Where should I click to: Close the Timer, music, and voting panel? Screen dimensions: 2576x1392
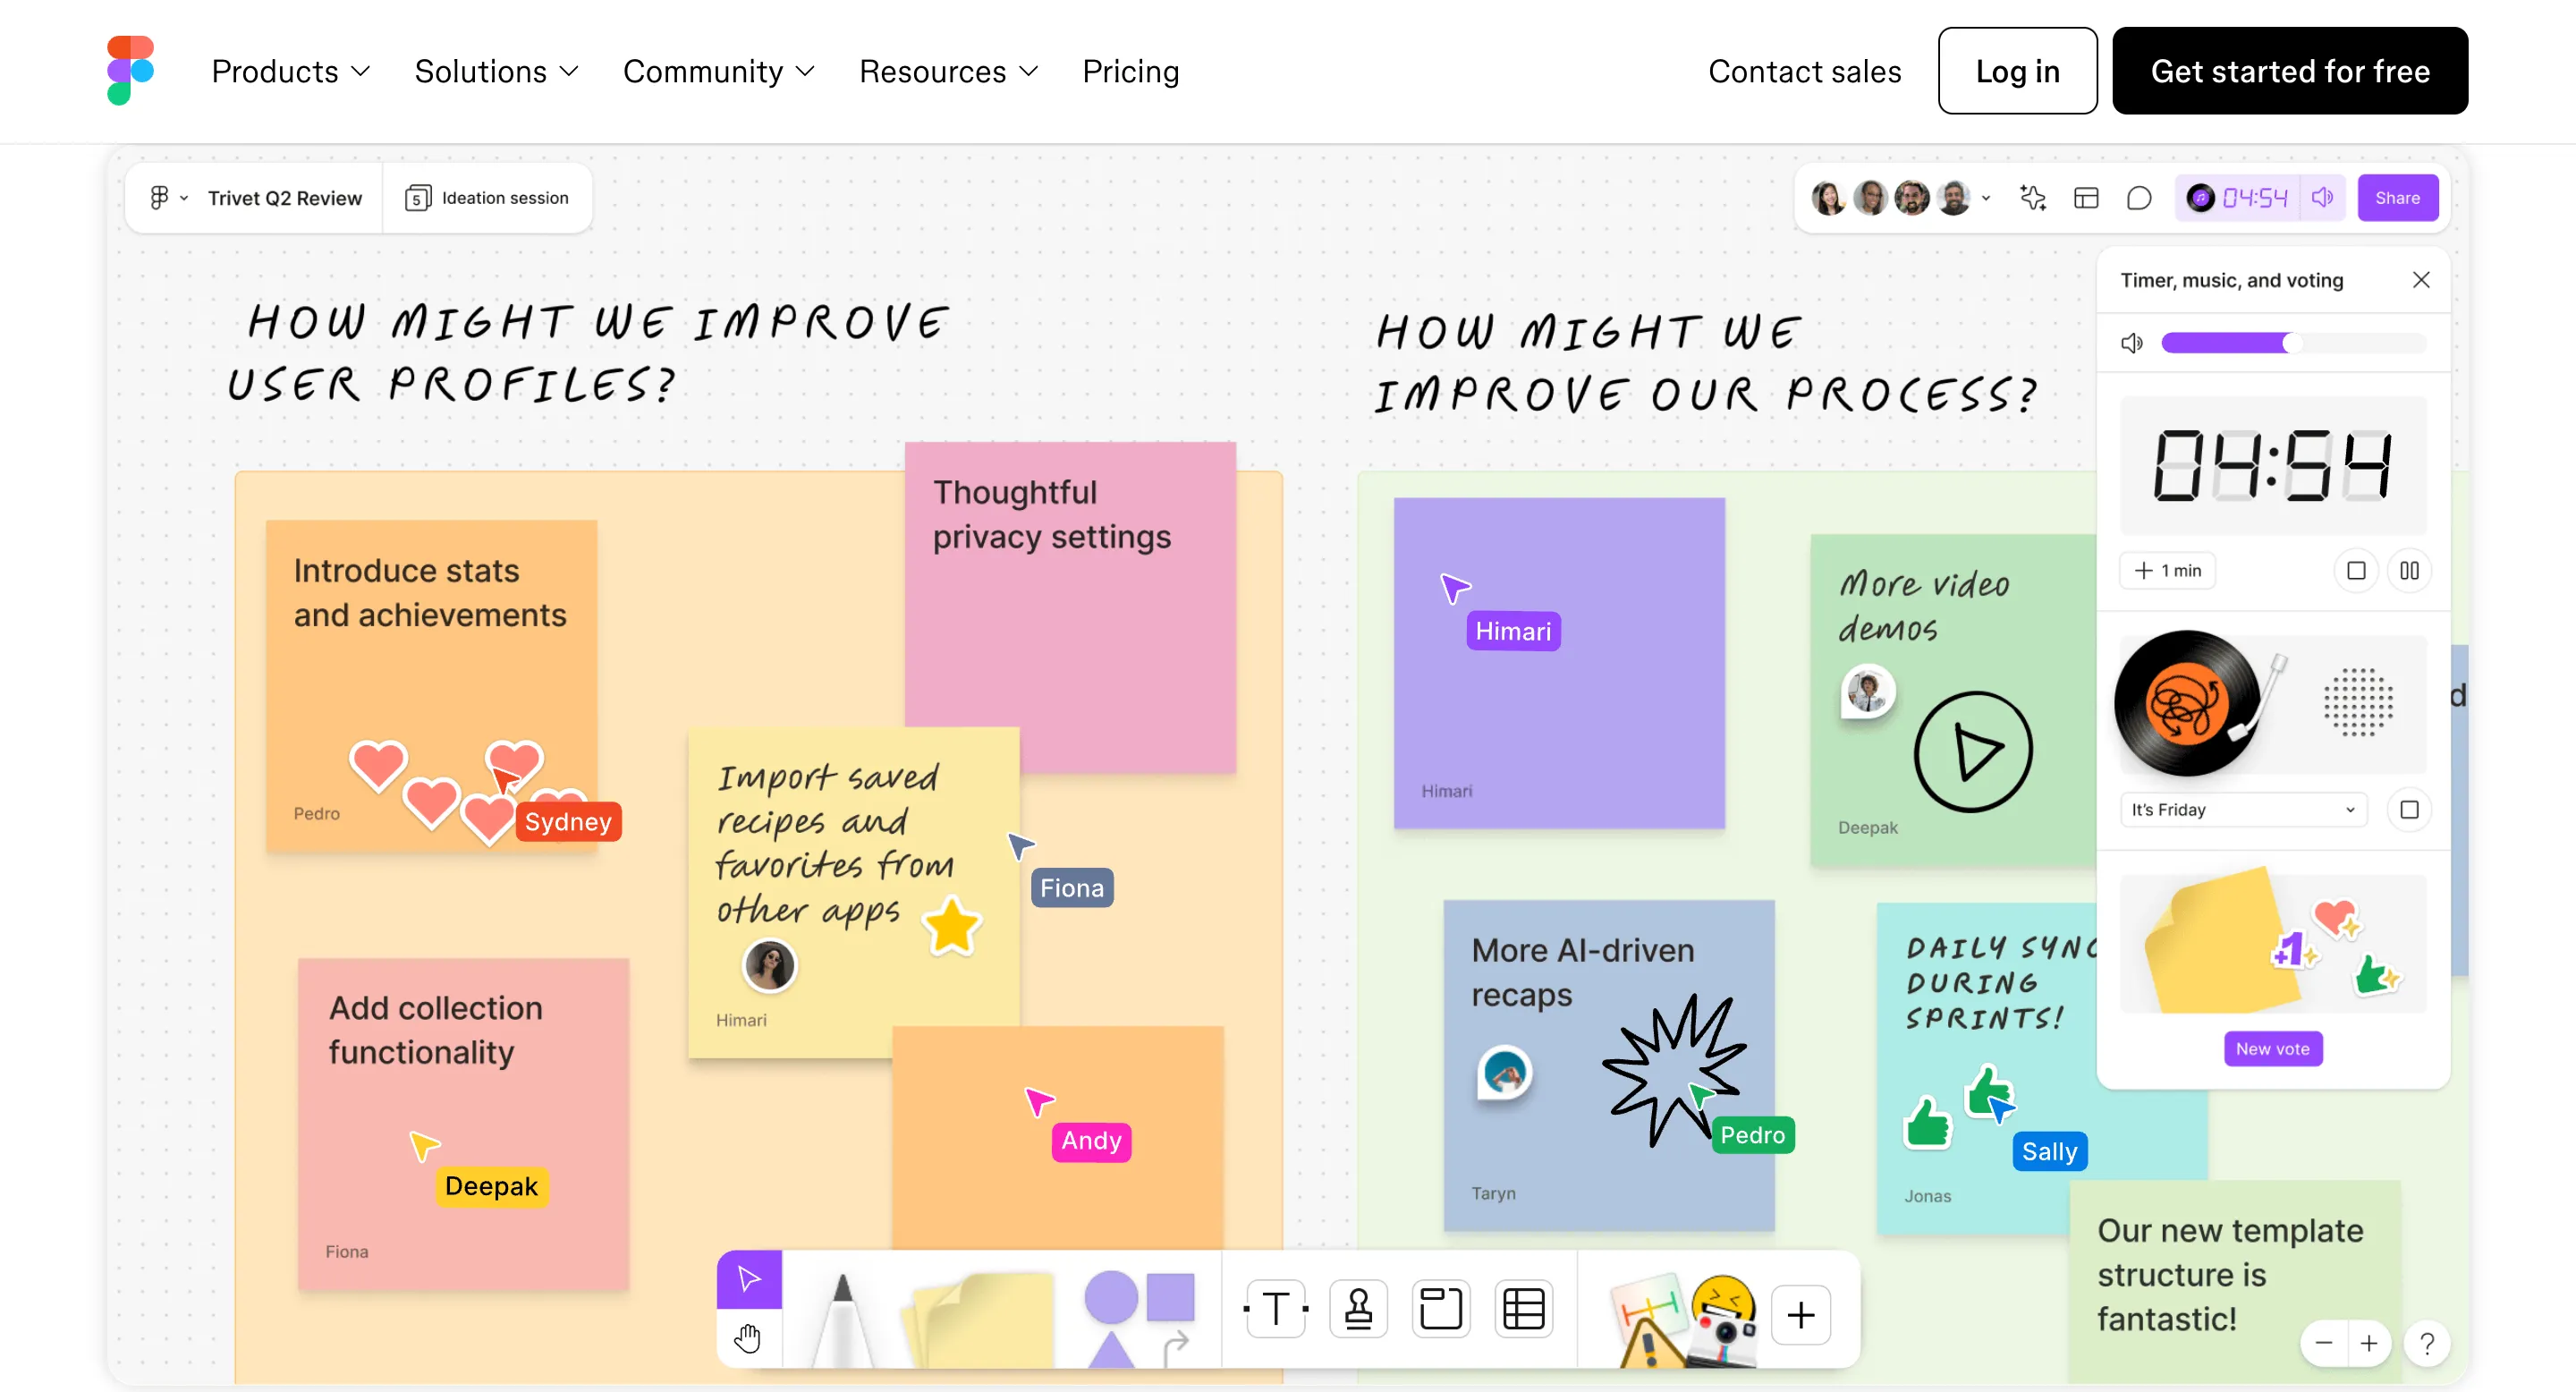2421,280
